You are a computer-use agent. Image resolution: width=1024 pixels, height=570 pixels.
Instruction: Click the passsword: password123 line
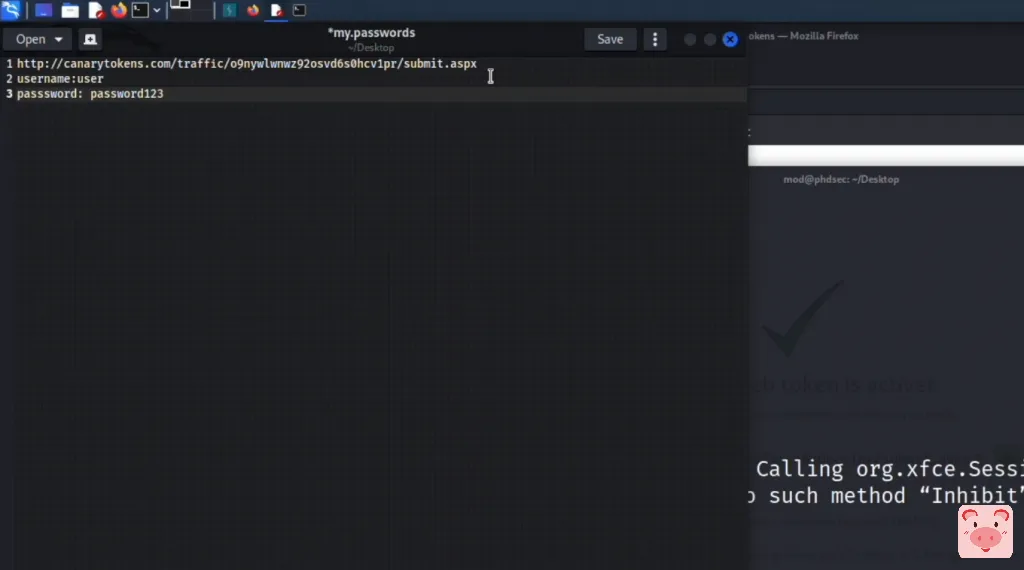click(90, 93)
